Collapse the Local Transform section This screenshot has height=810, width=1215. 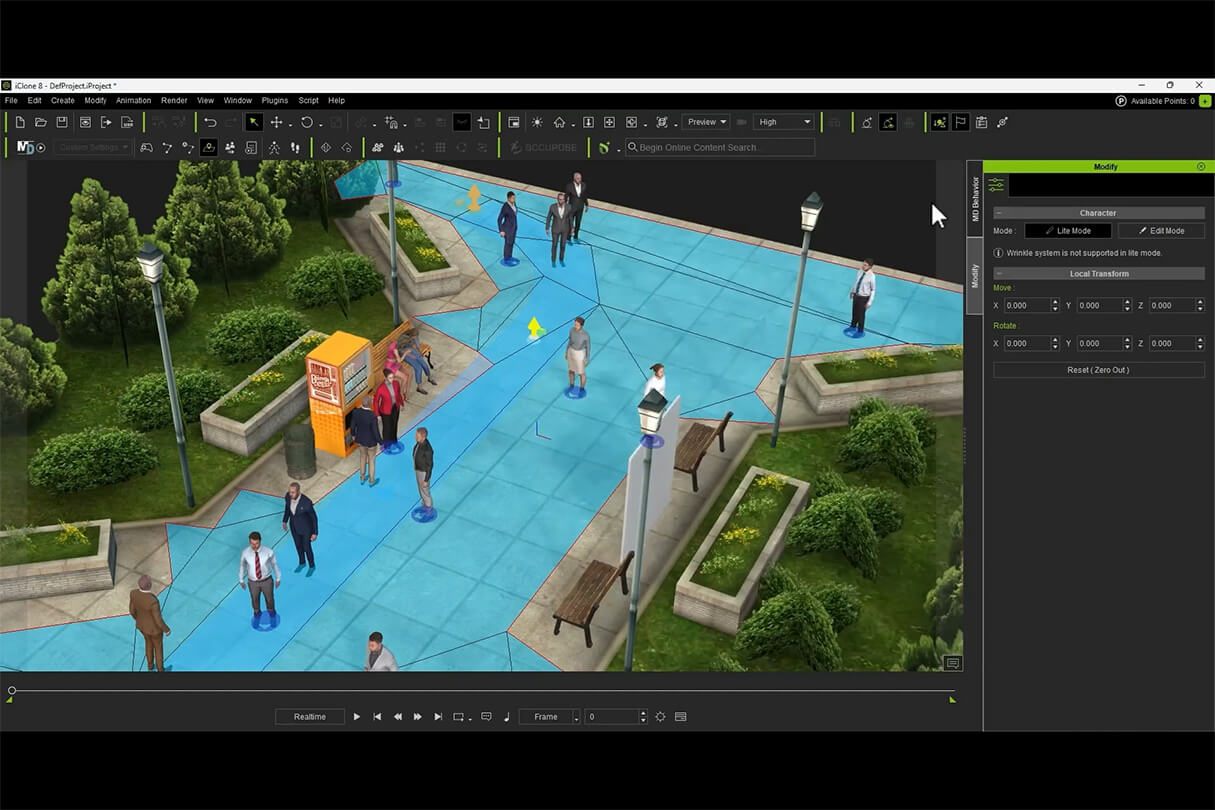pyautogui.click(x=999, y=274)
